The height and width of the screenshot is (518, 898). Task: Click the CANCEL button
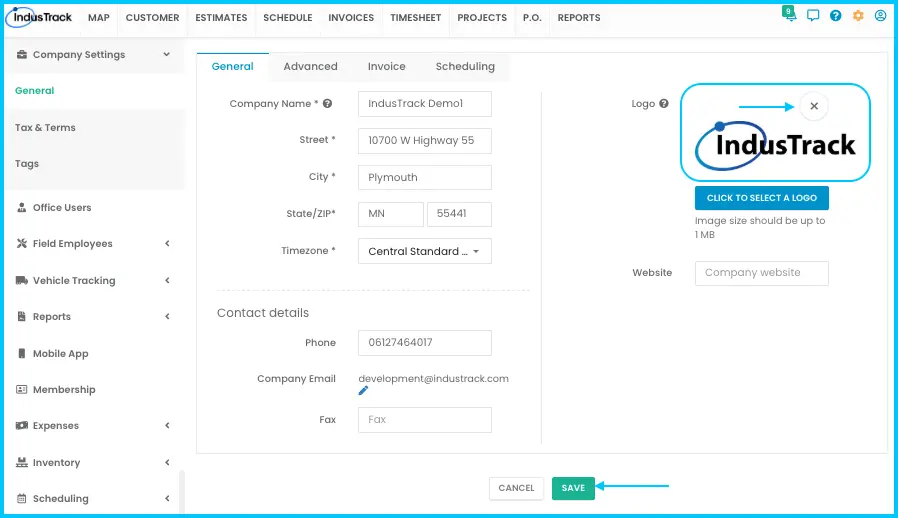click(x=516, y=488)
